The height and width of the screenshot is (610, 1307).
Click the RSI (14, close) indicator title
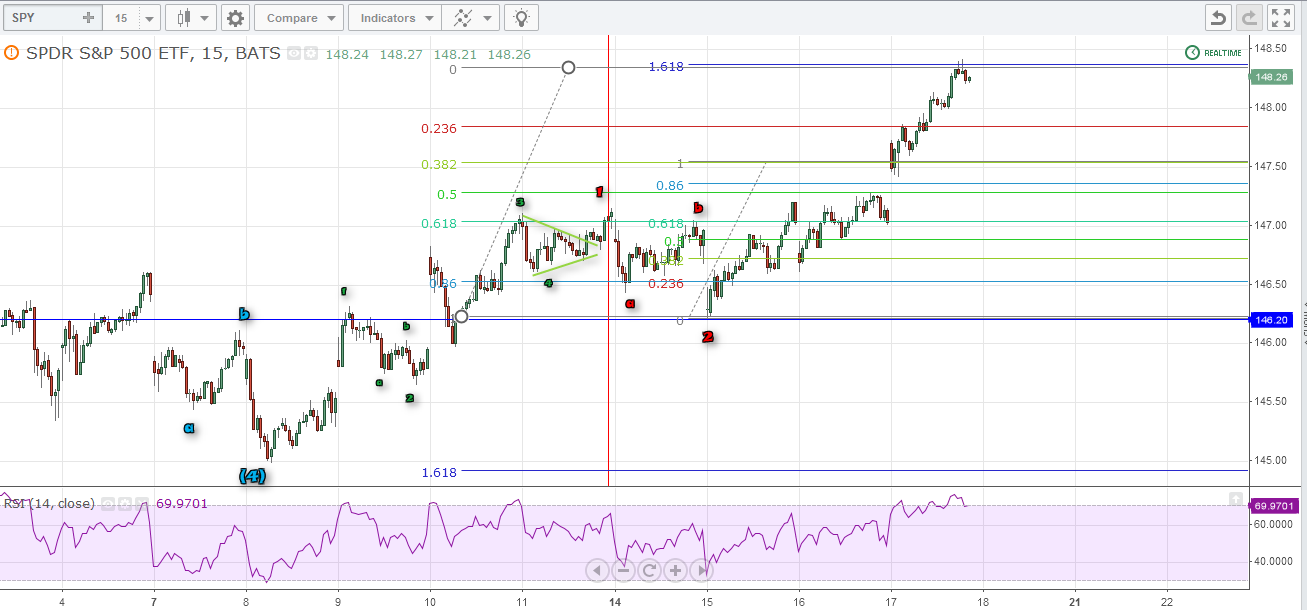[50, 504]
